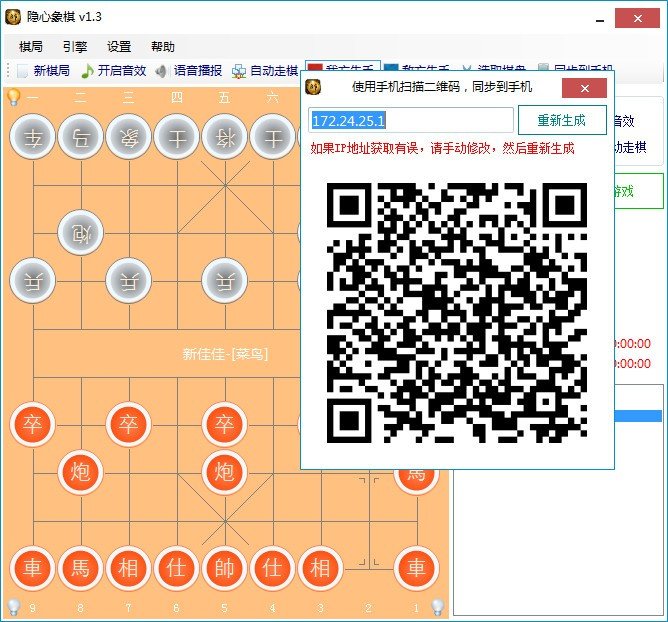Select the gray 士 in column 六
This screenshot has width=668, height=622.
(x=273, y=137)
